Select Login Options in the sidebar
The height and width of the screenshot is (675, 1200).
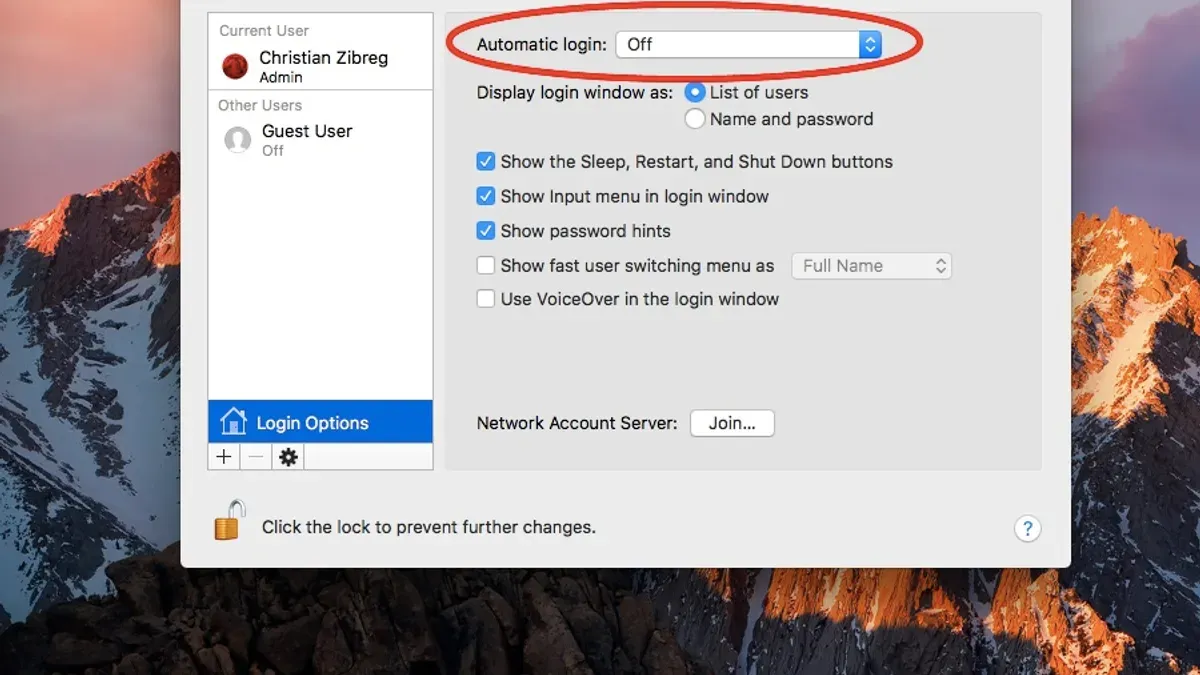tap(320, 422)
